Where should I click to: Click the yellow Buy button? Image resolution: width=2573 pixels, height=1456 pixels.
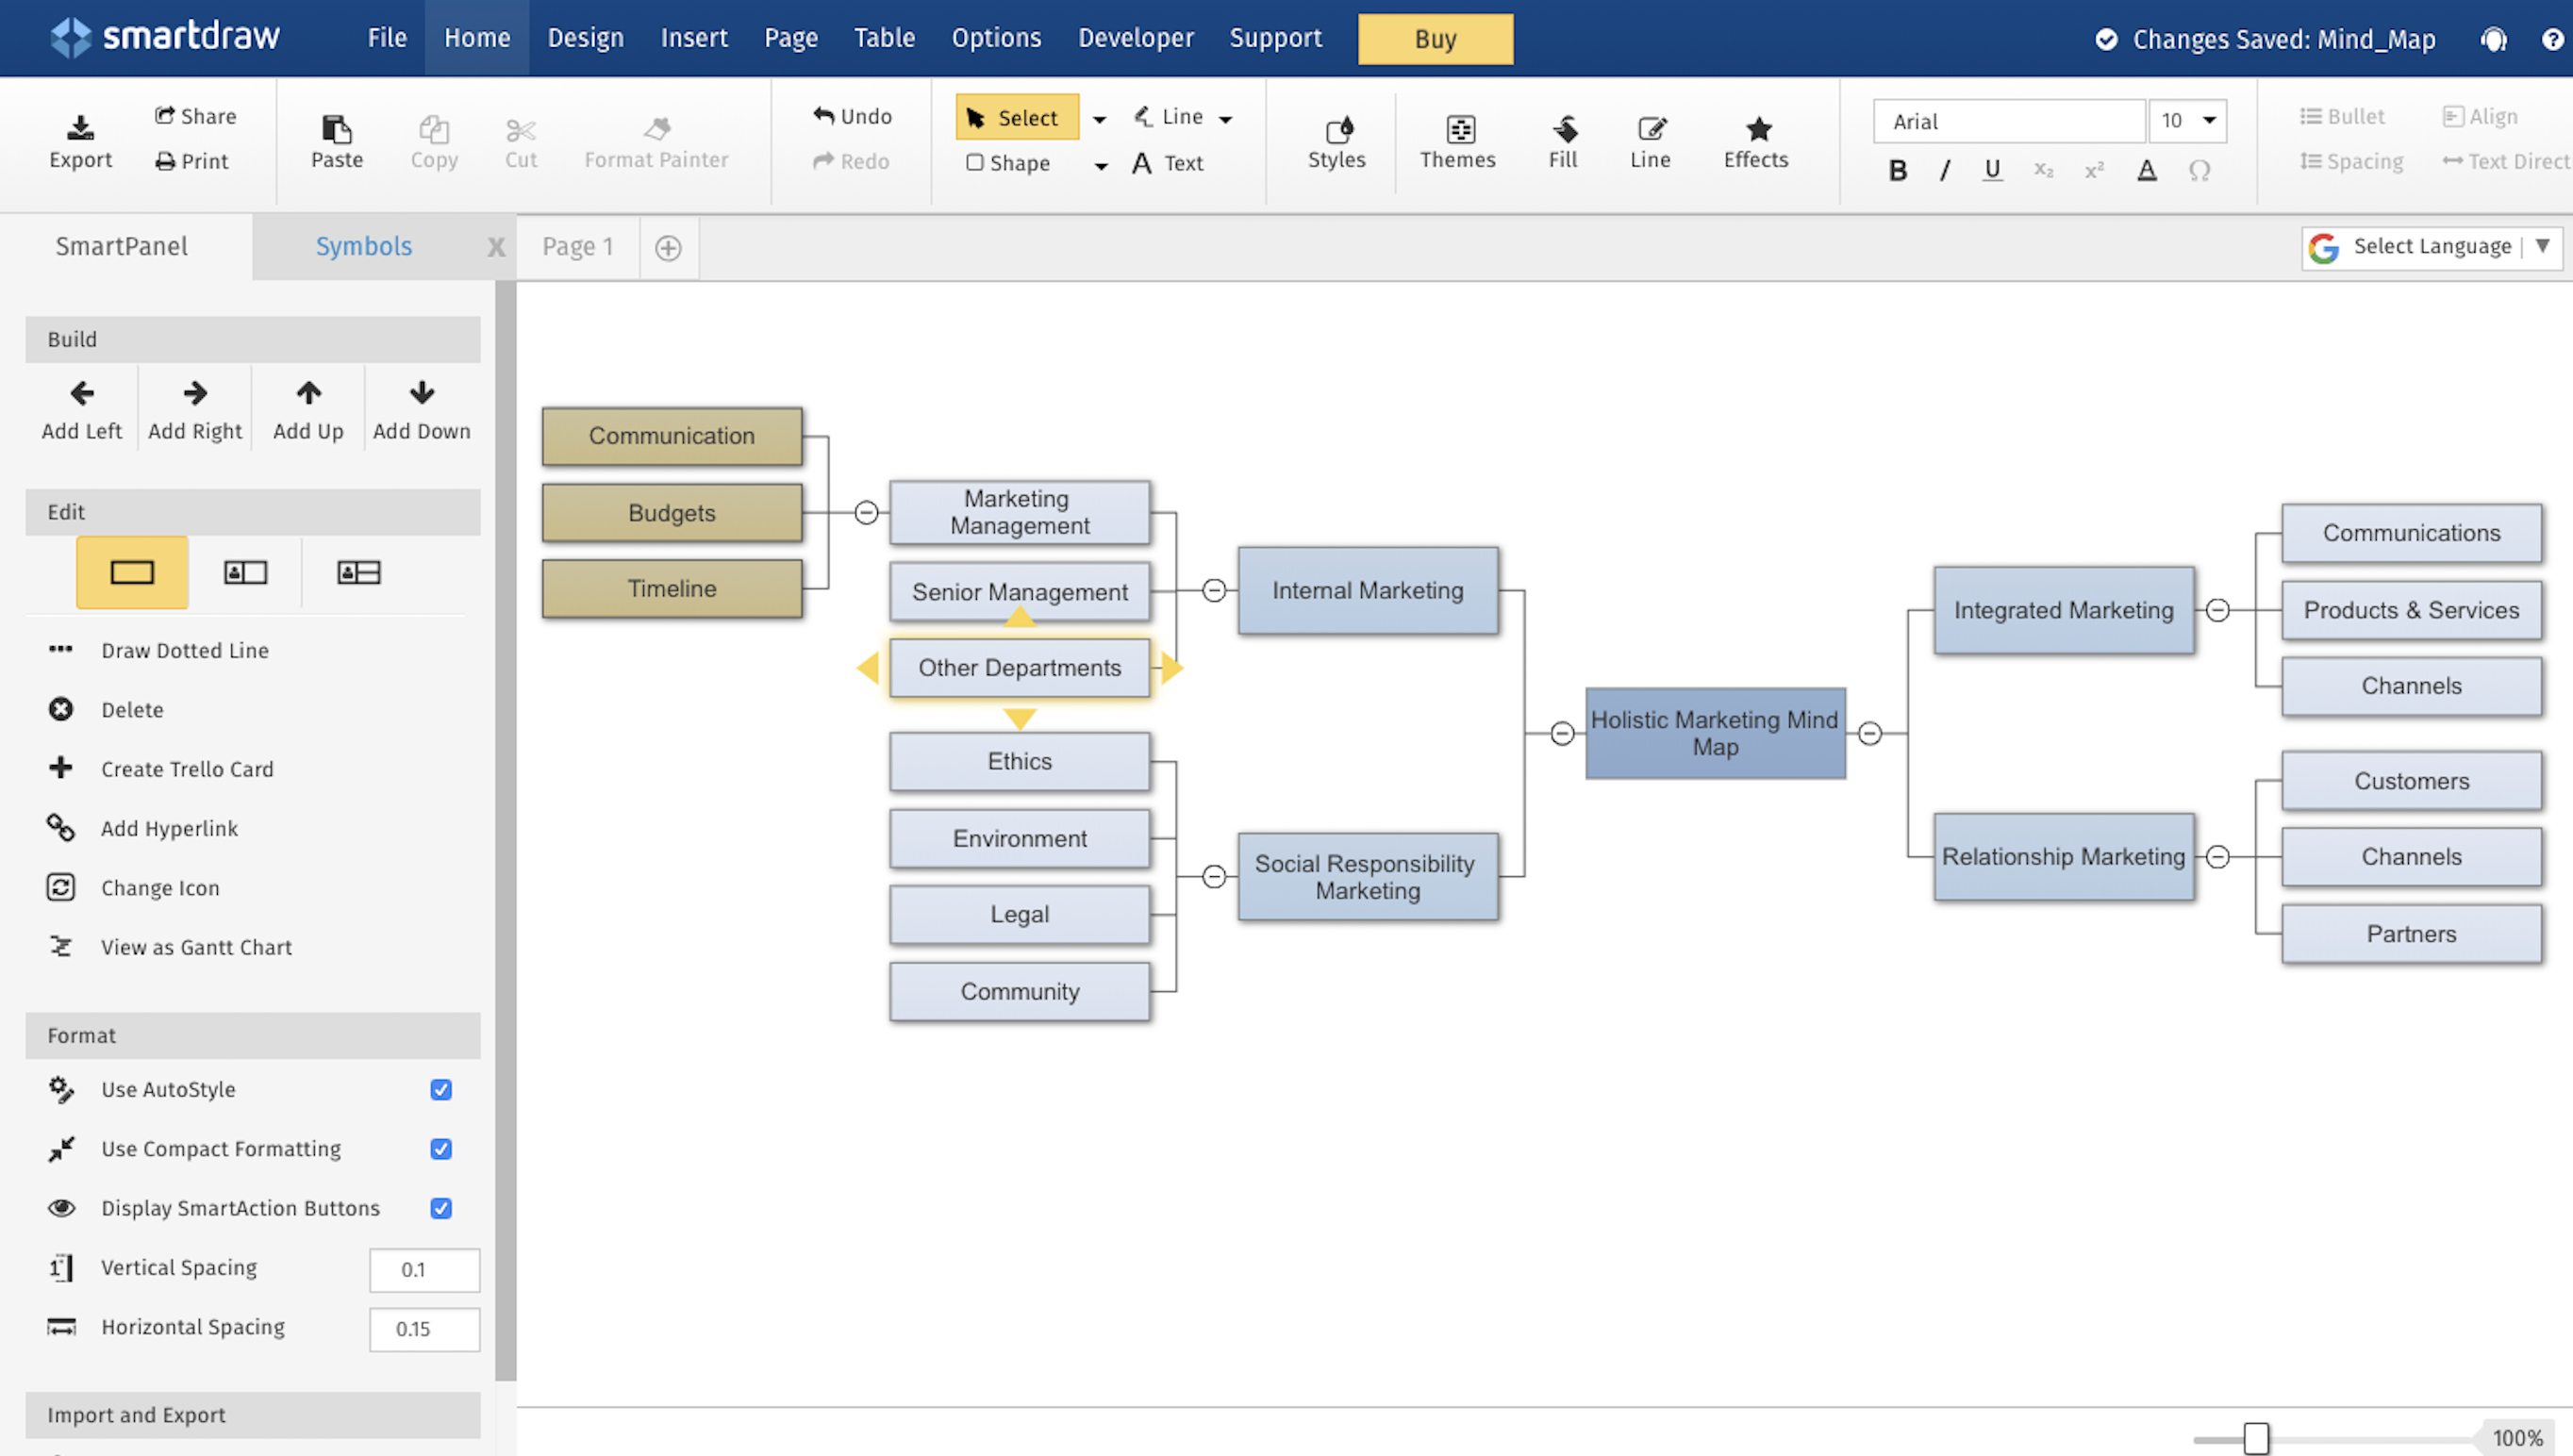click(x=1435, y=39)
